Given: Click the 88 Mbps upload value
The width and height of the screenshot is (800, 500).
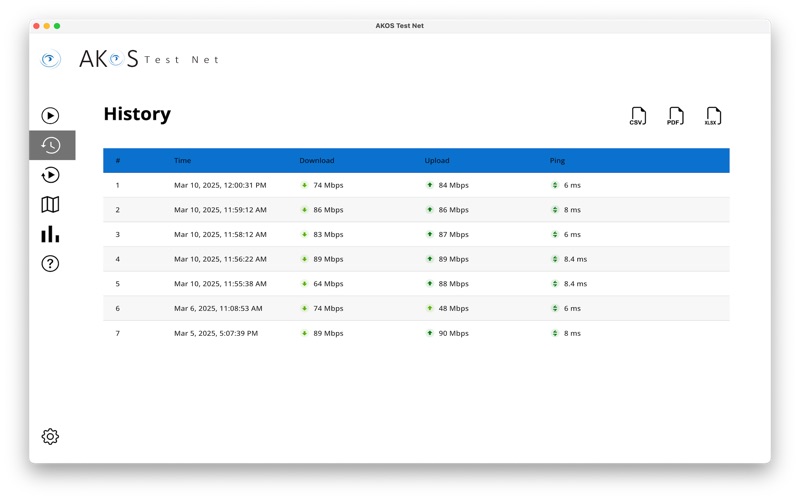Looking at the screenshot, I should pos(454,284).
